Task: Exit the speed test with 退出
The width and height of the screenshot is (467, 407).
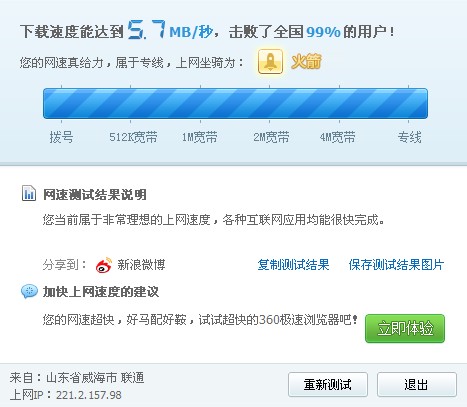Action: (417, 384)
